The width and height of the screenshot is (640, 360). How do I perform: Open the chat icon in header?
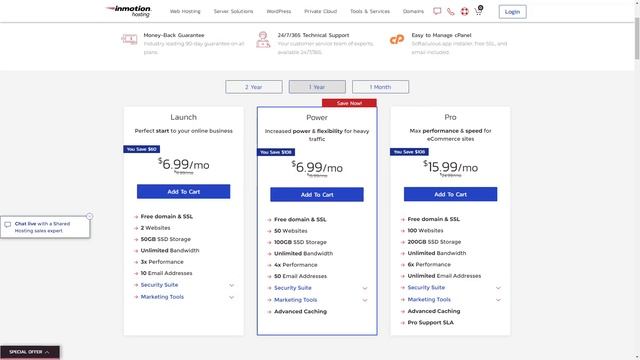[437, 11]
